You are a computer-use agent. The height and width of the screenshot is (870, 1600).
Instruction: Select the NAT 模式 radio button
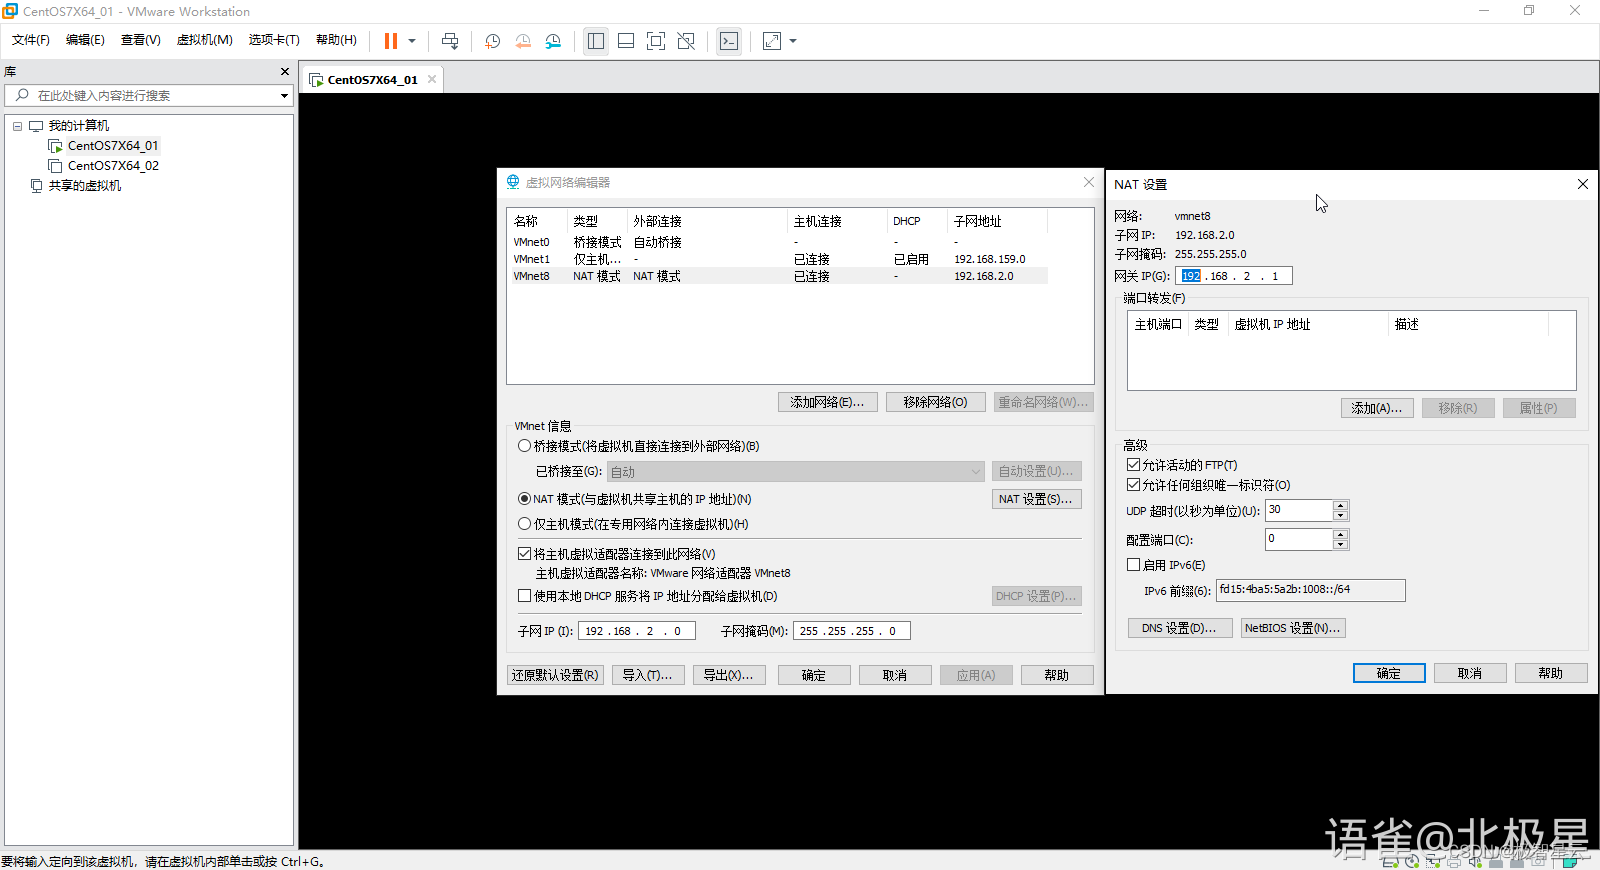point(524,499)
